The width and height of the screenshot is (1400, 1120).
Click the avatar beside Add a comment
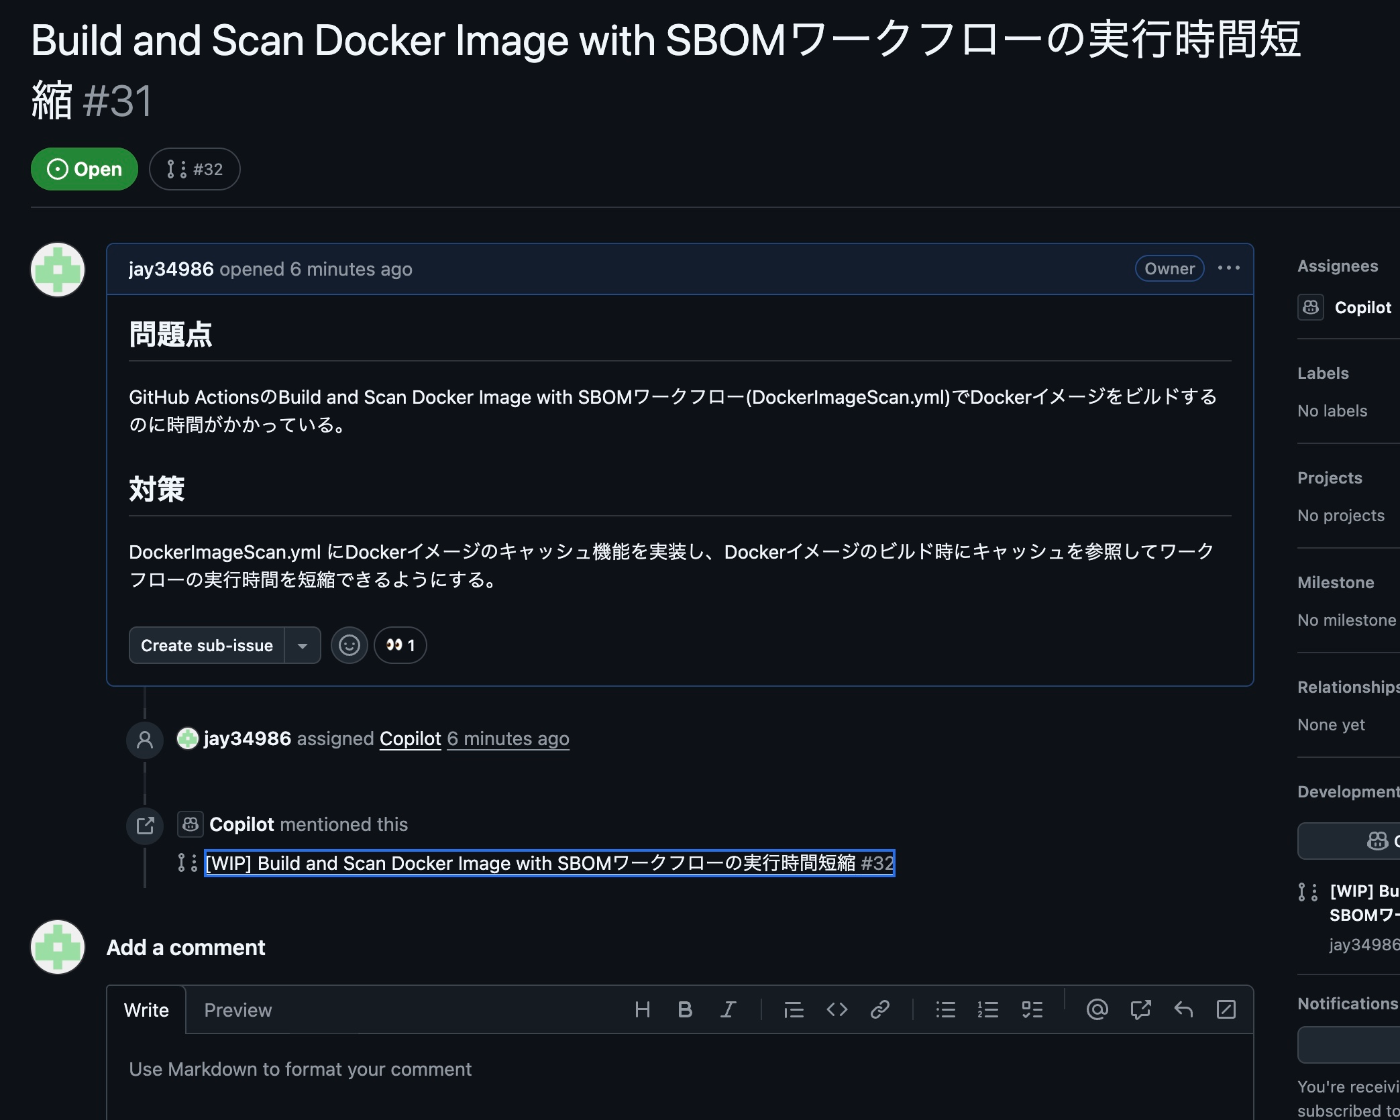click(x=58, y=946)
